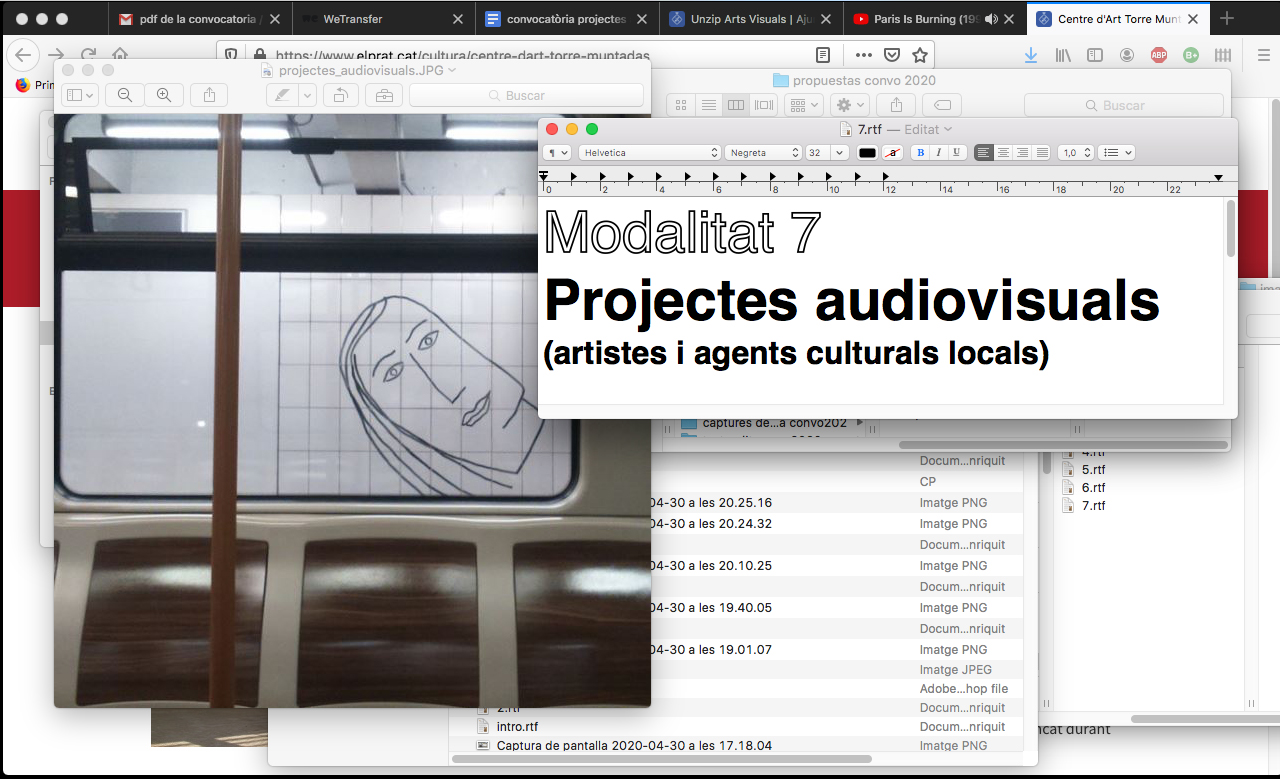
Task: Switch Finder to list view
Action: tap(708, 105)
